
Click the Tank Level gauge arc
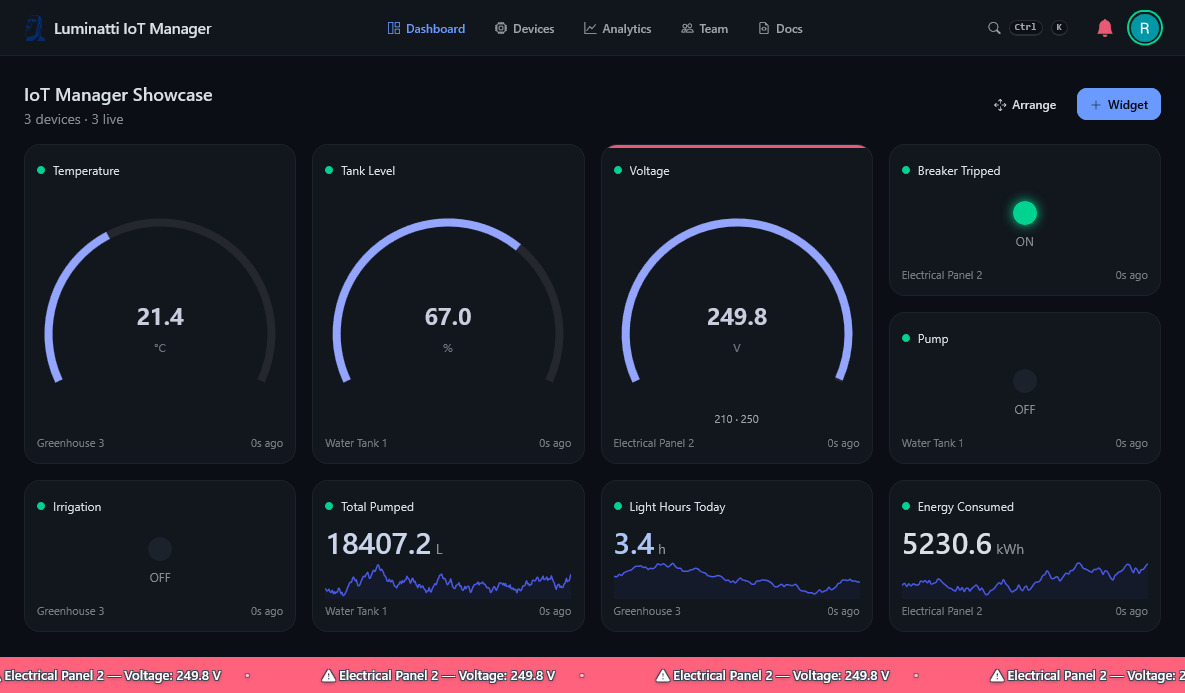(448, 300)
